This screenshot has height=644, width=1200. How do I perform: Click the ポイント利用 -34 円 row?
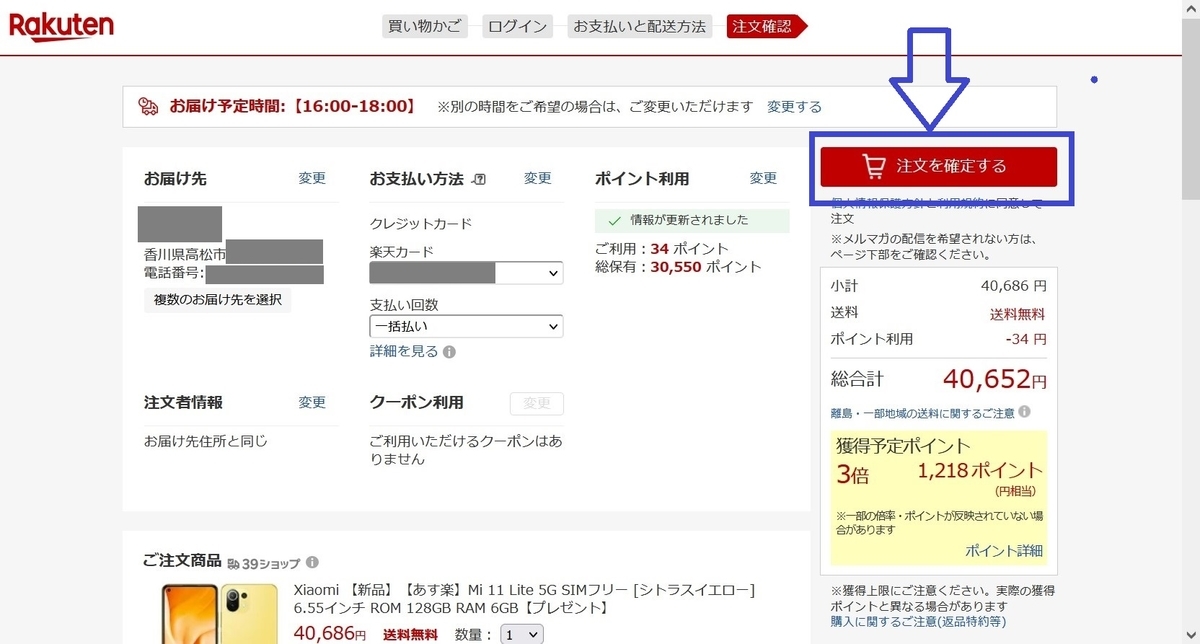(938, 339)
